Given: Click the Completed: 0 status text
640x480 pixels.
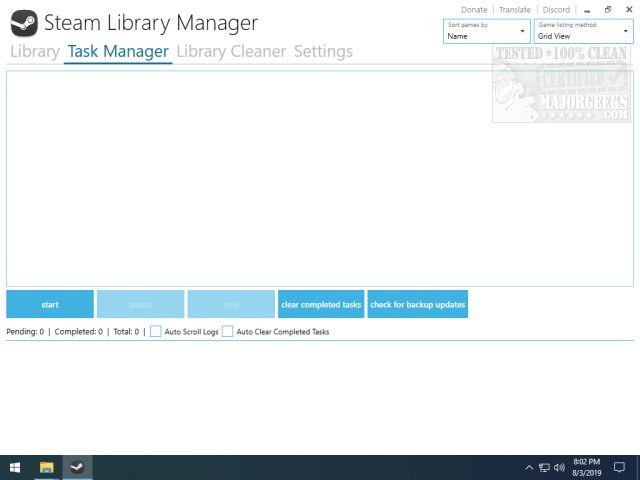Looking at the screenshot, I should click(x=79, y=331).
